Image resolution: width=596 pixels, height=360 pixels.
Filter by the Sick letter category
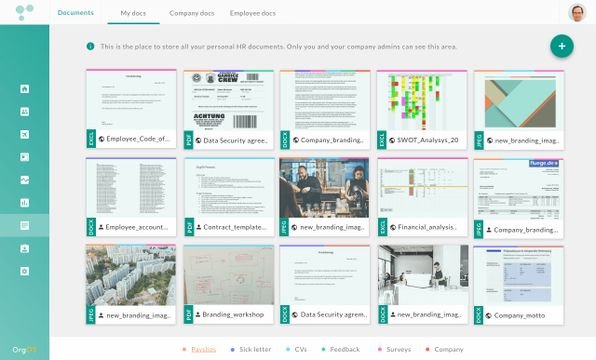pos(255,349)
